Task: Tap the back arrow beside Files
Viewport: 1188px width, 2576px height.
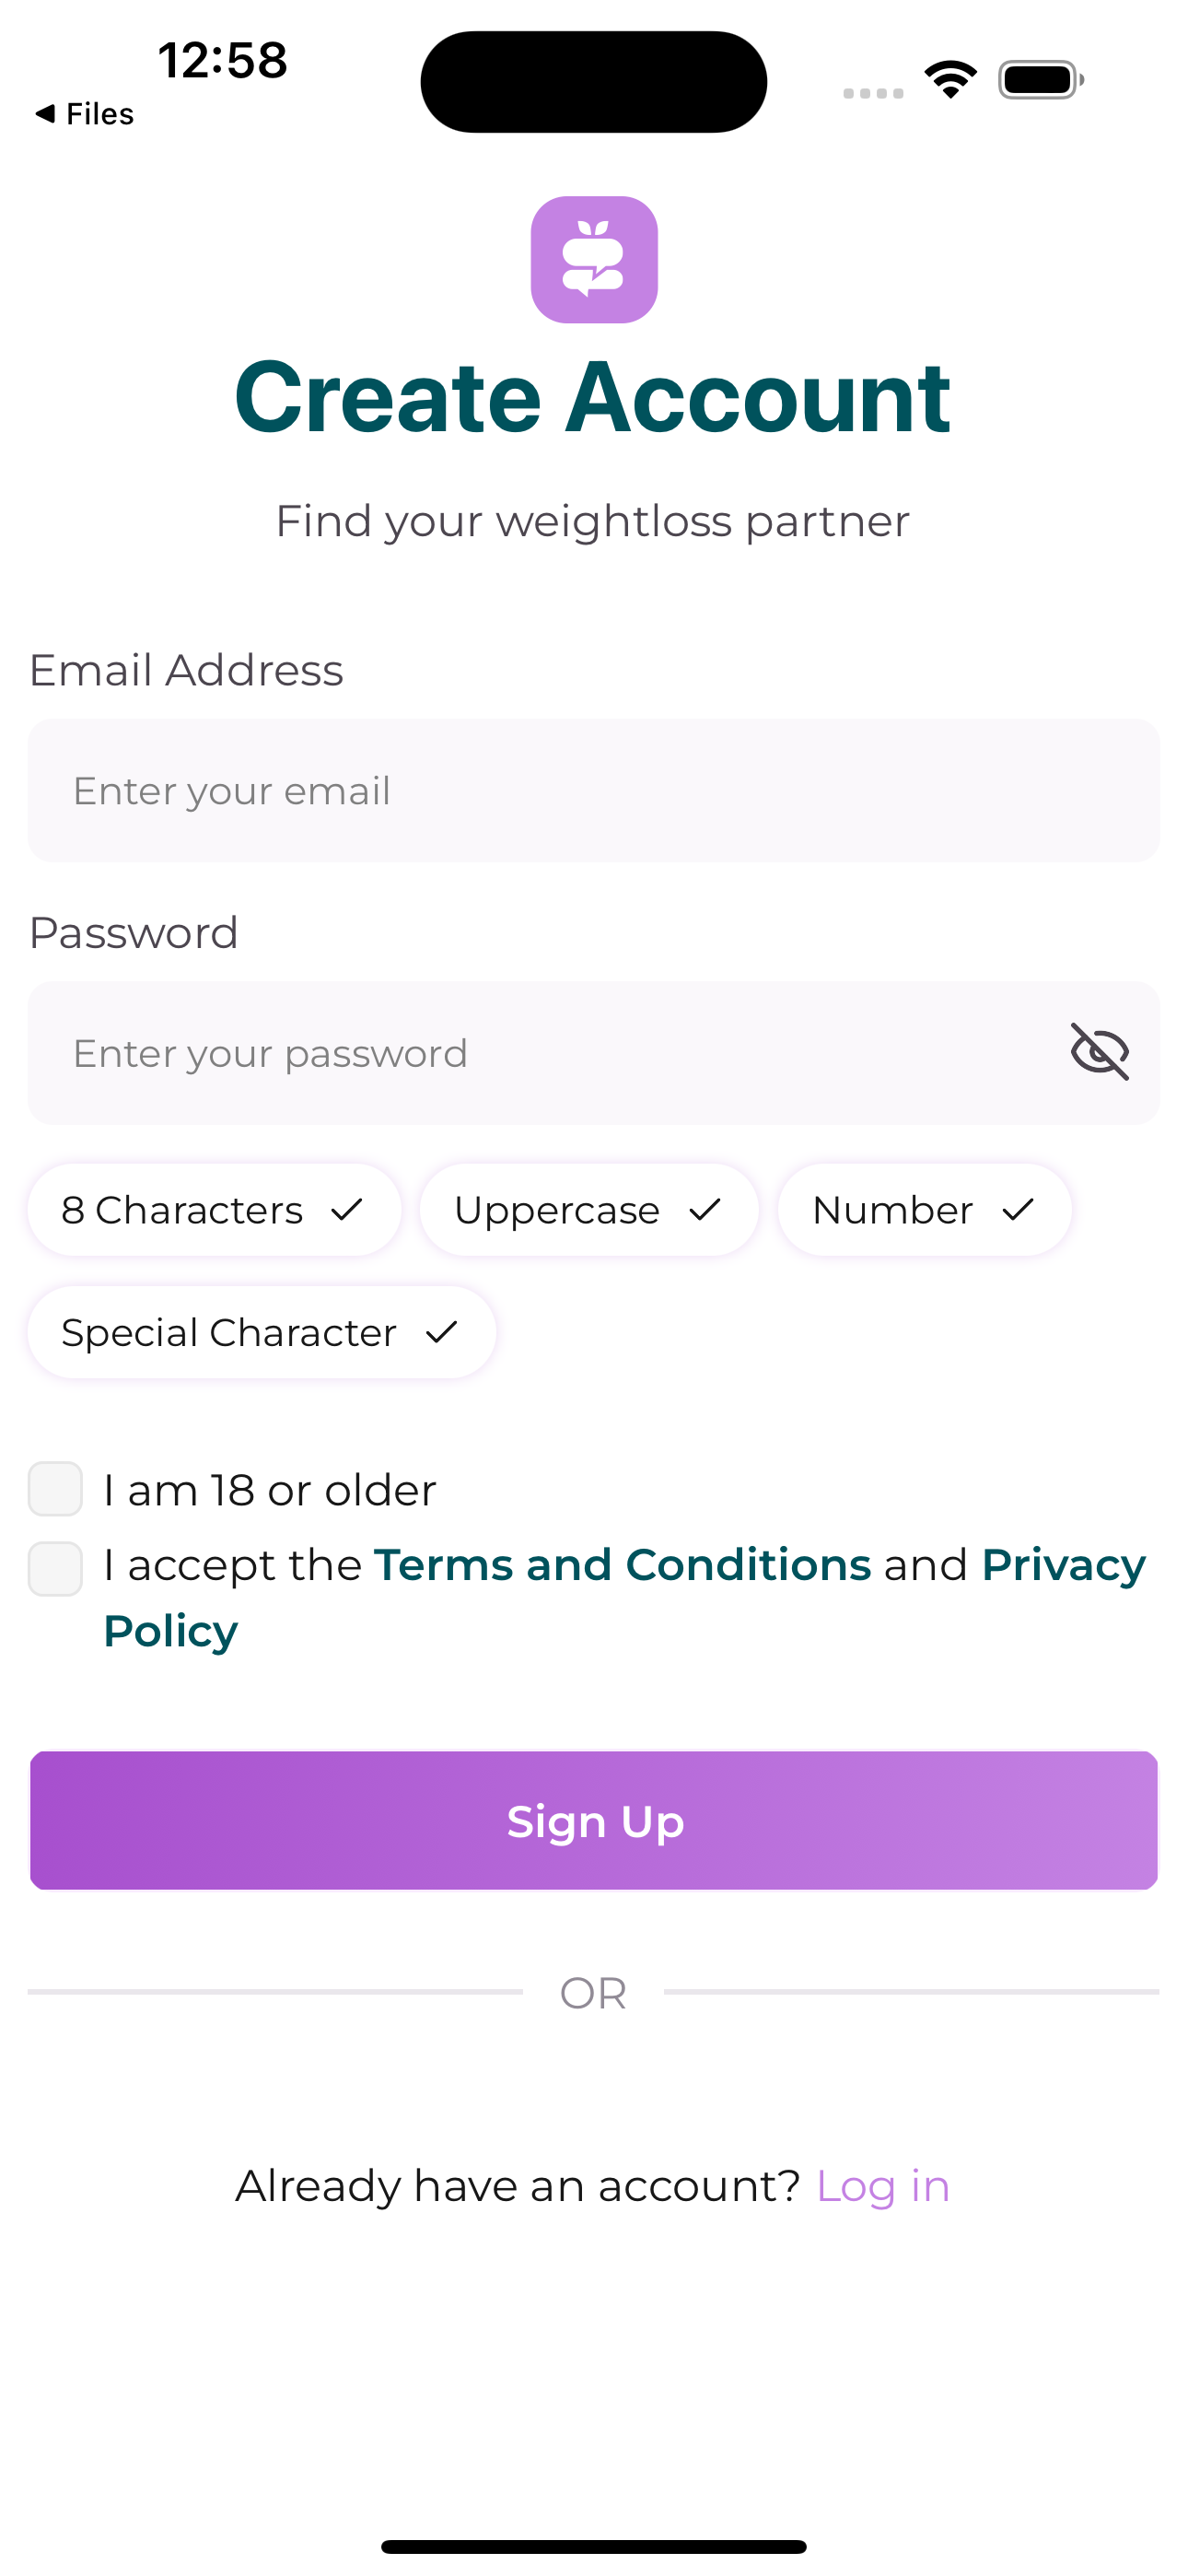Action: click(x=45, y=113)
